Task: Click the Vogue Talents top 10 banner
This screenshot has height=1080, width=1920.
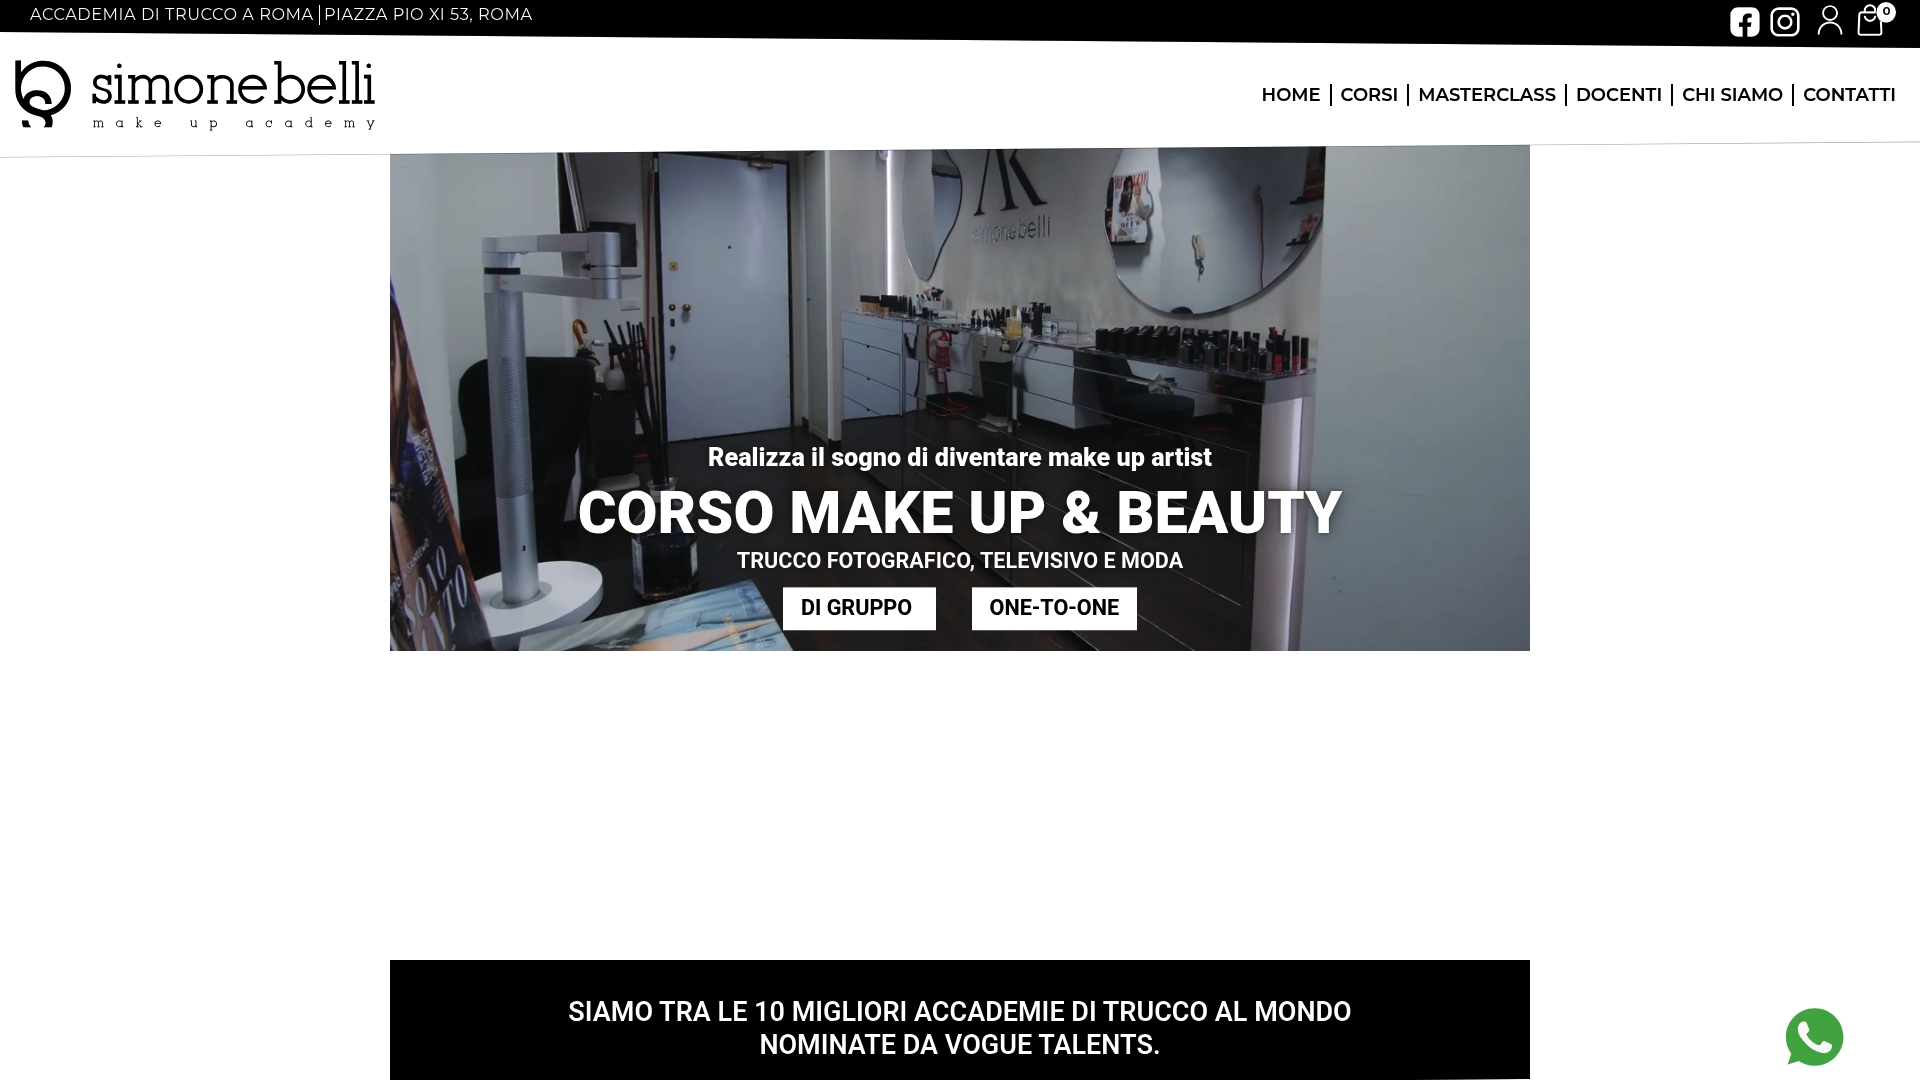Action: coord(960,1020)
